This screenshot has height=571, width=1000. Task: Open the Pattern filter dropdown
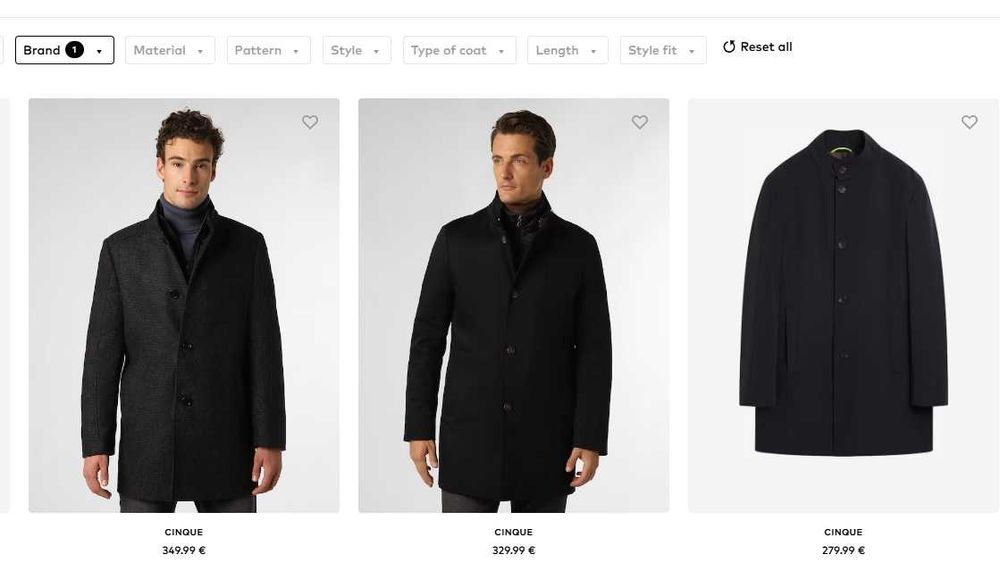[x=268, y=50]
